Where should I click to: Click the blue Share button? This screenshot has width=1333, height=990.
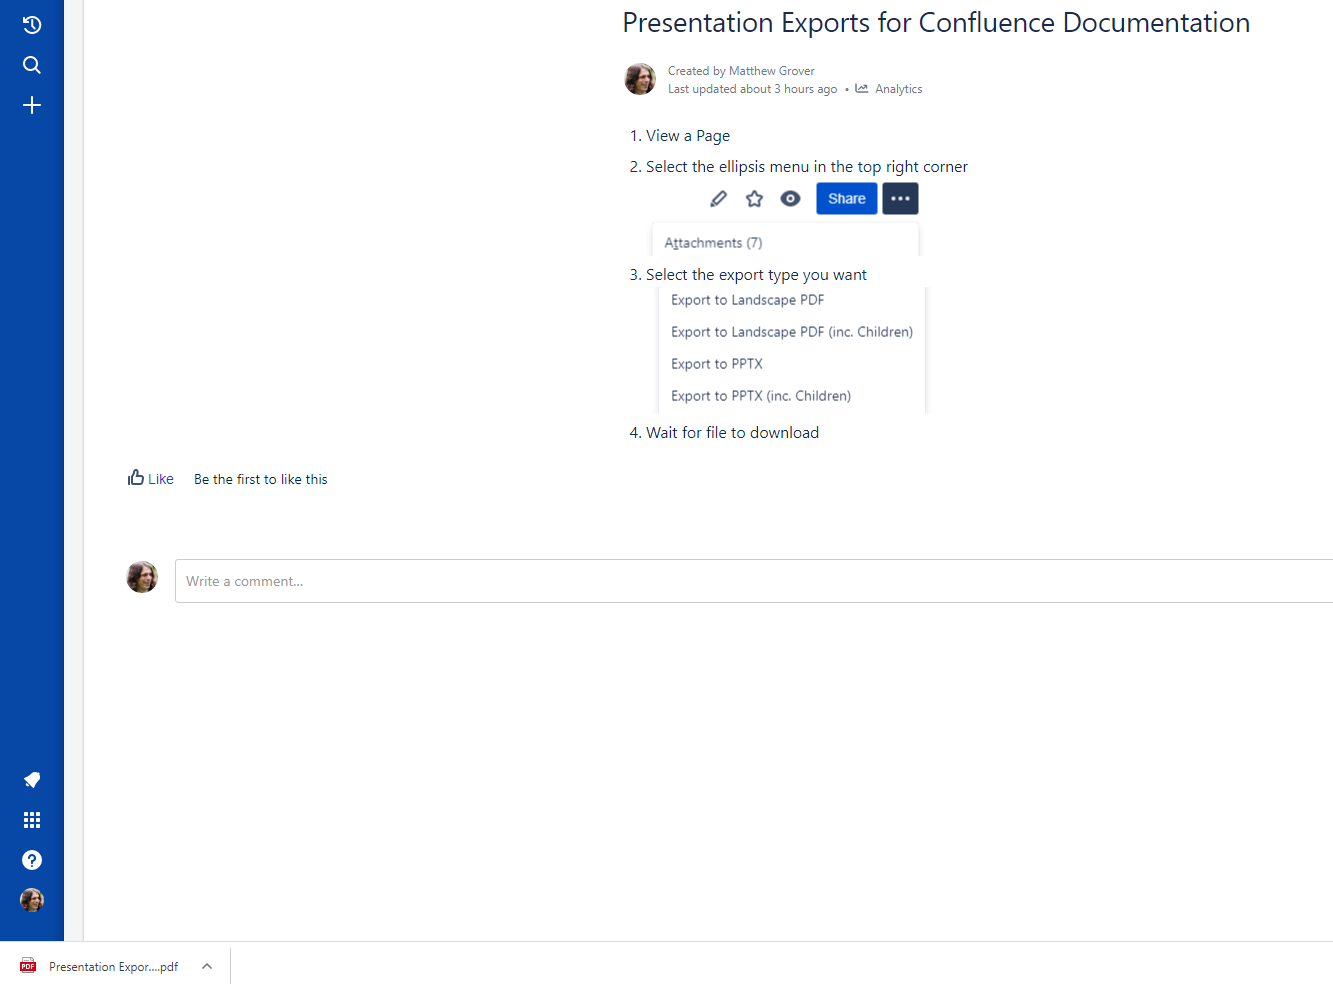(847, 199)
